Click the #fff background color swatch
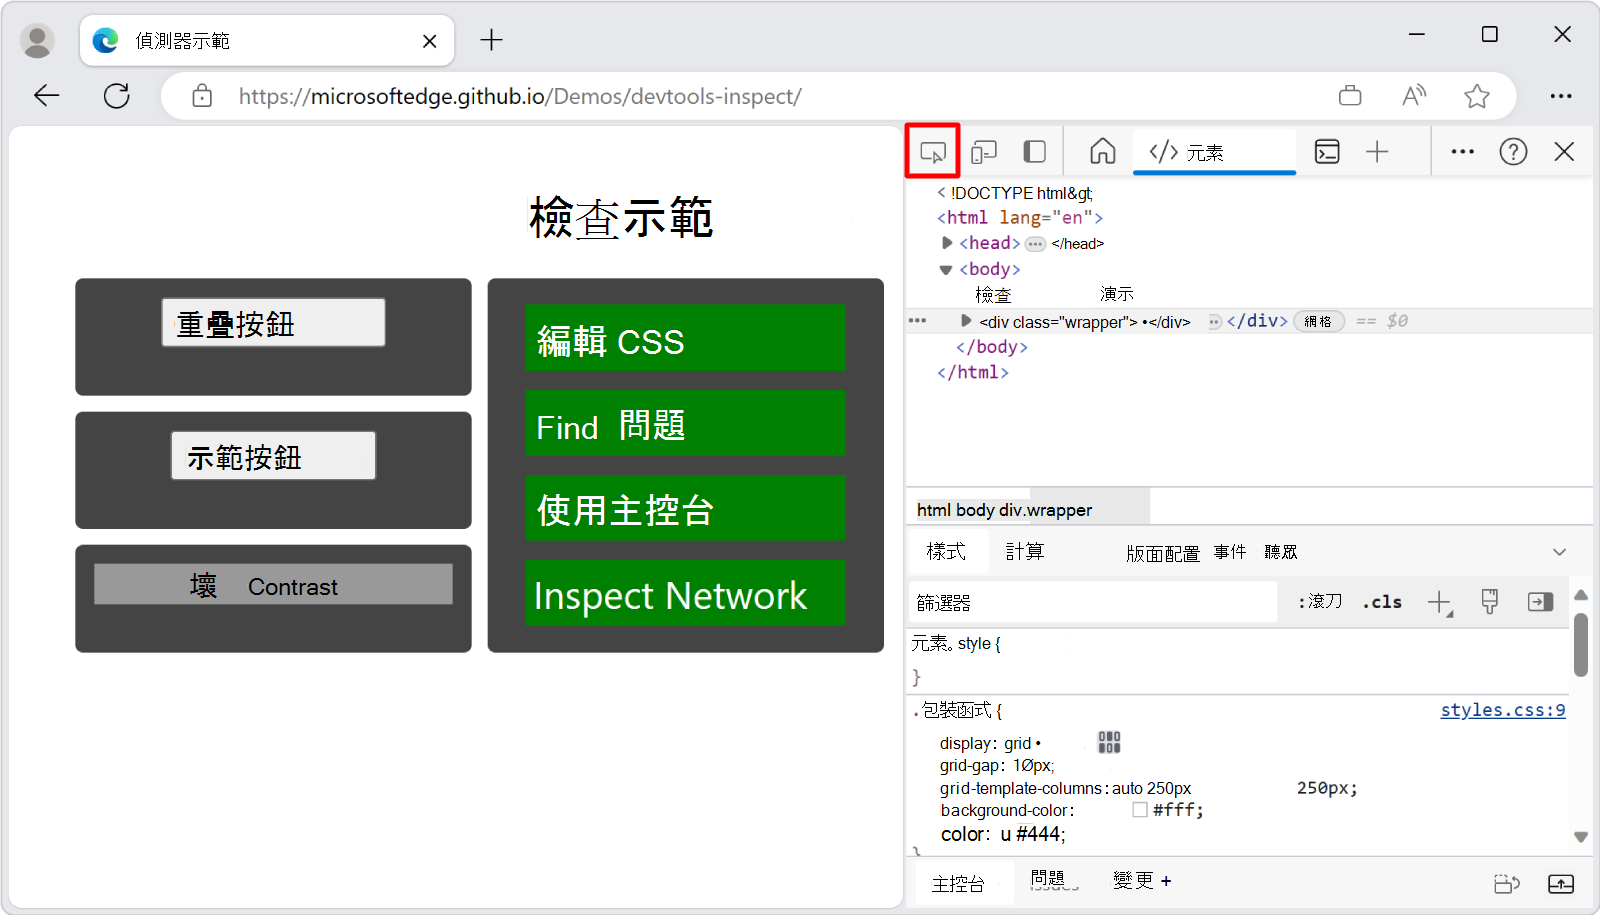Image resolution: width=1600 pixels, height=915 pixels. click(x=1139, y=809)
